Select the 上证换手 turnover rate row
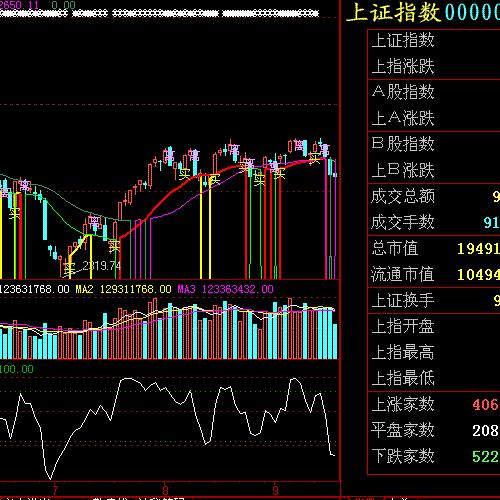Image resolution: width=500 pixels, height=500 pixels. click(x=434, y=300)
